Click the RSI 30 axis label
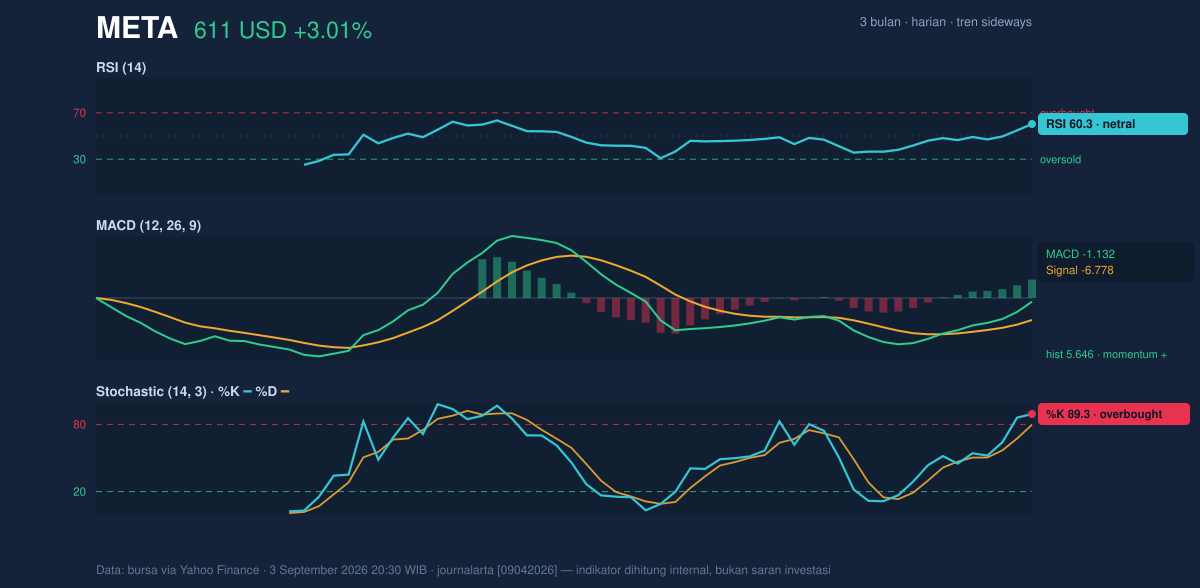Screen dimensions: 1200x588 click(x=79, y=159)
